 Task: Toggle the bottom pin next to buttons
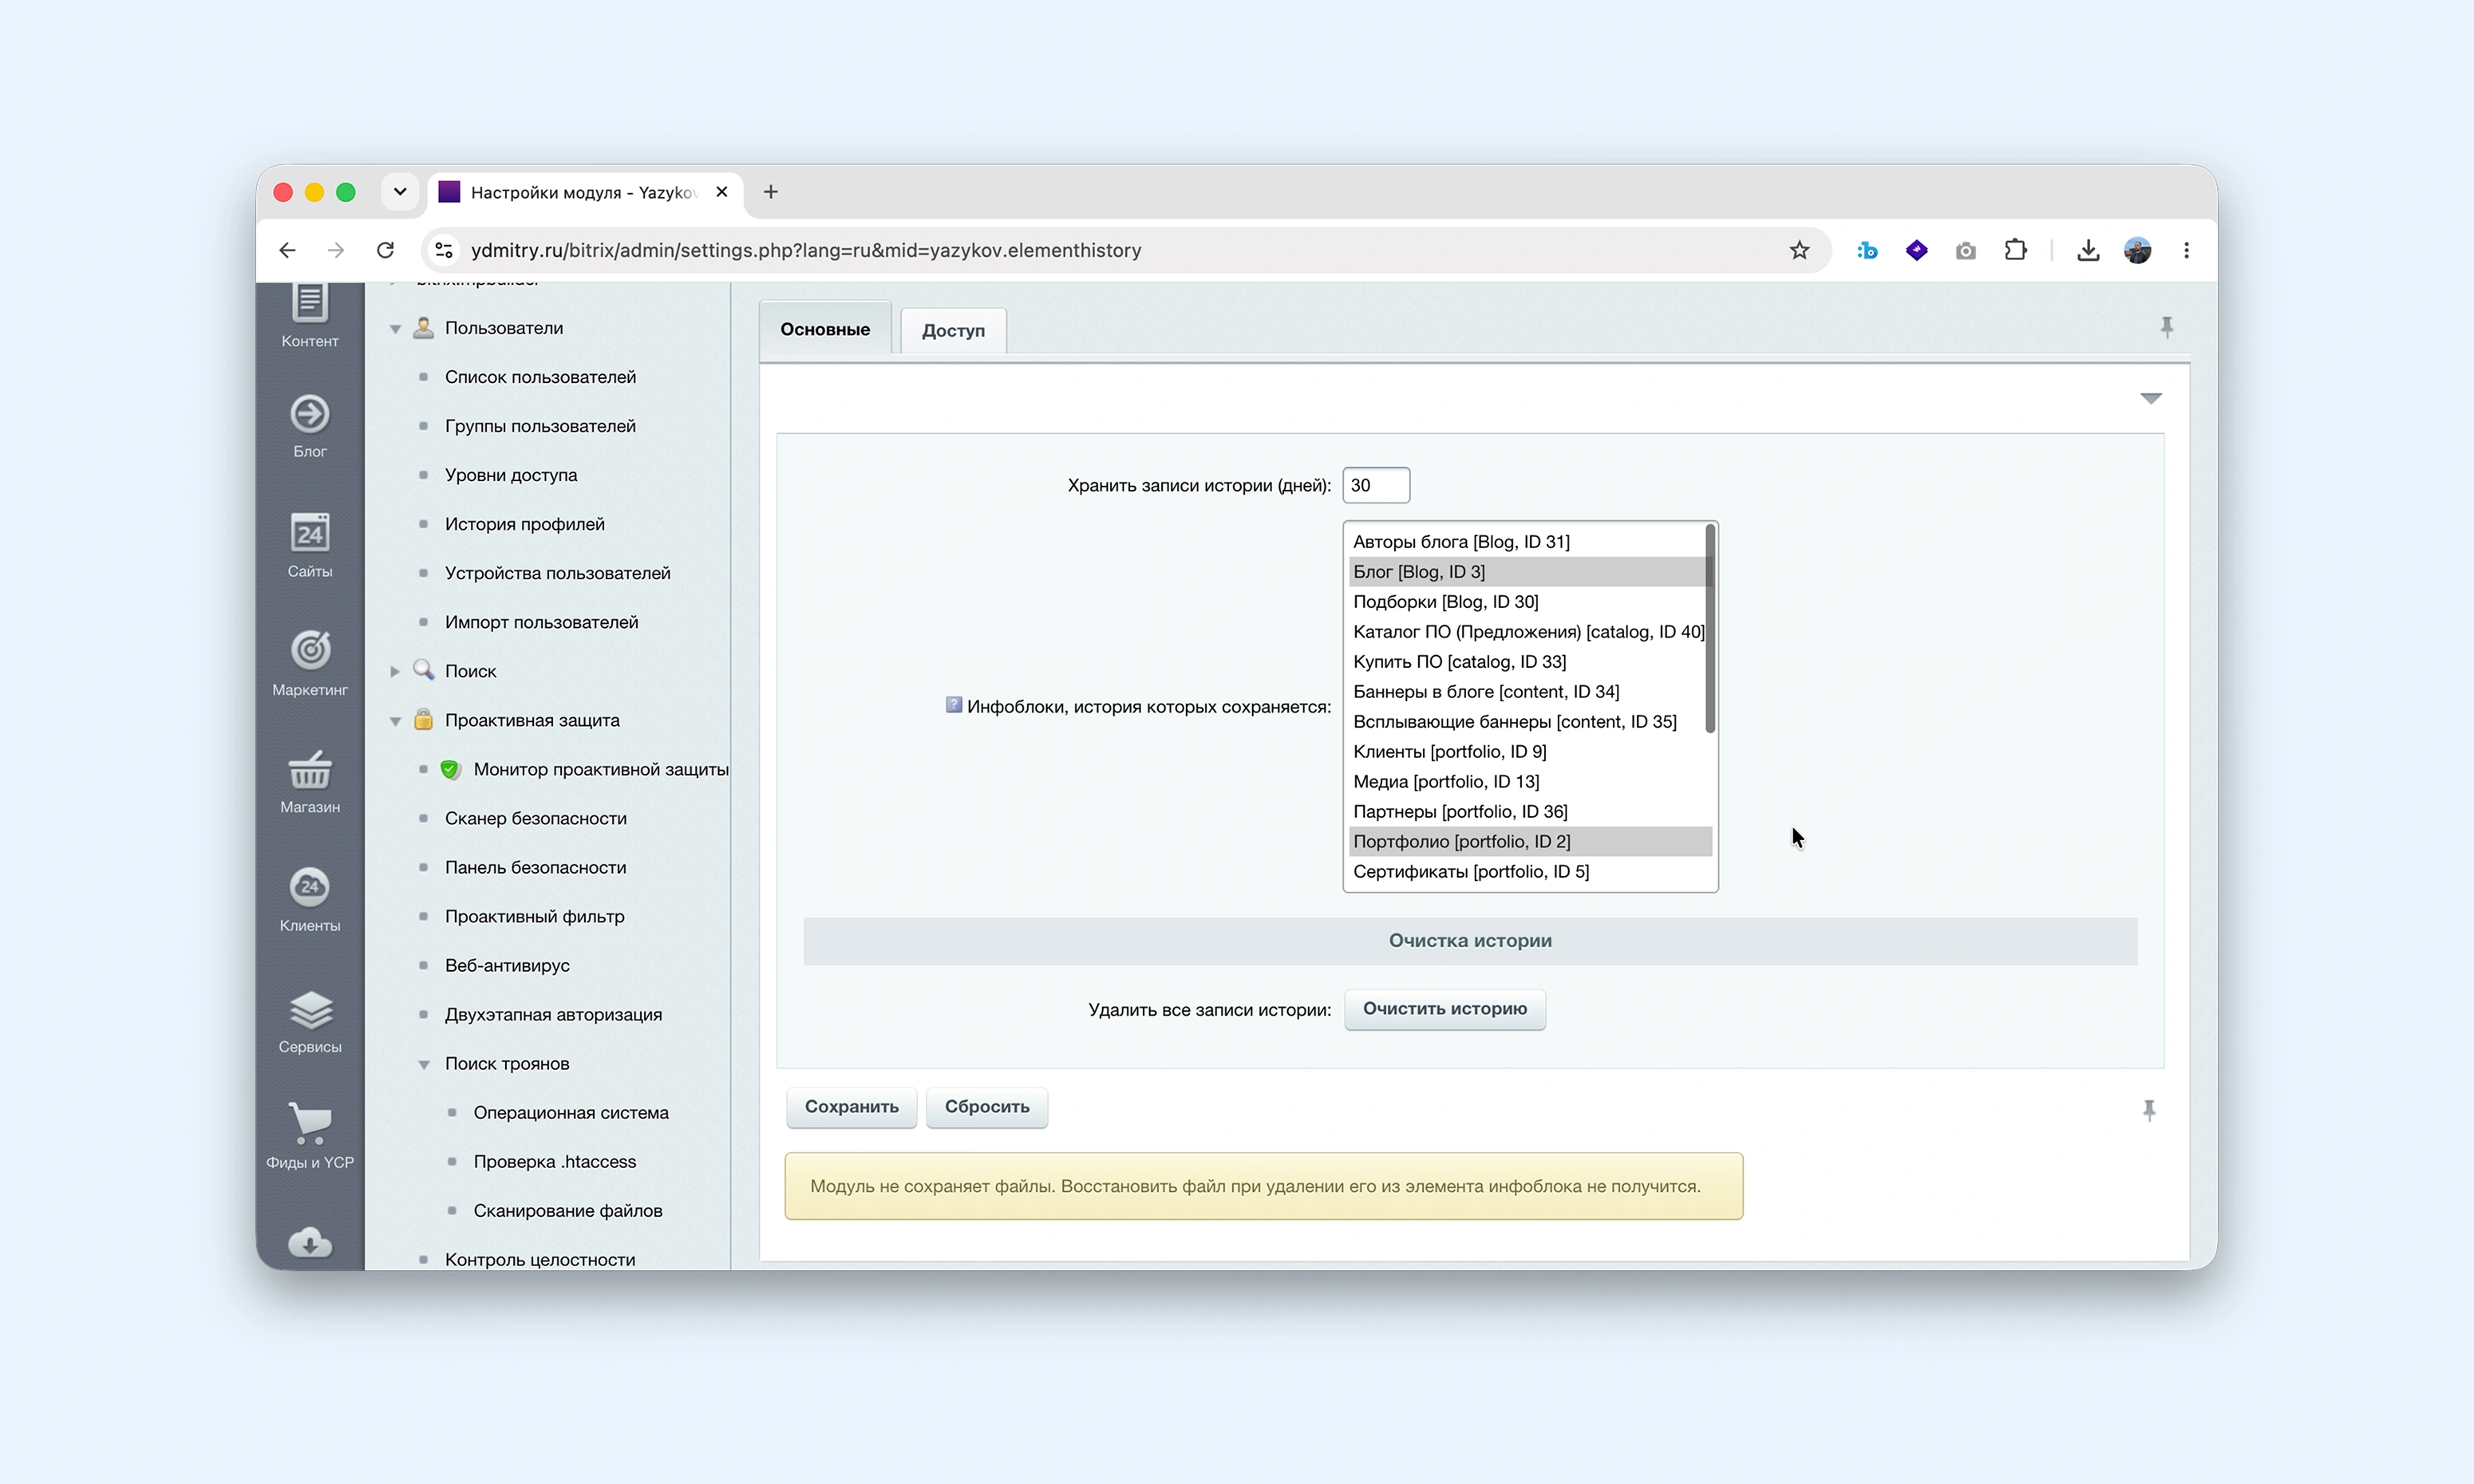(x=2149, y=1110)
